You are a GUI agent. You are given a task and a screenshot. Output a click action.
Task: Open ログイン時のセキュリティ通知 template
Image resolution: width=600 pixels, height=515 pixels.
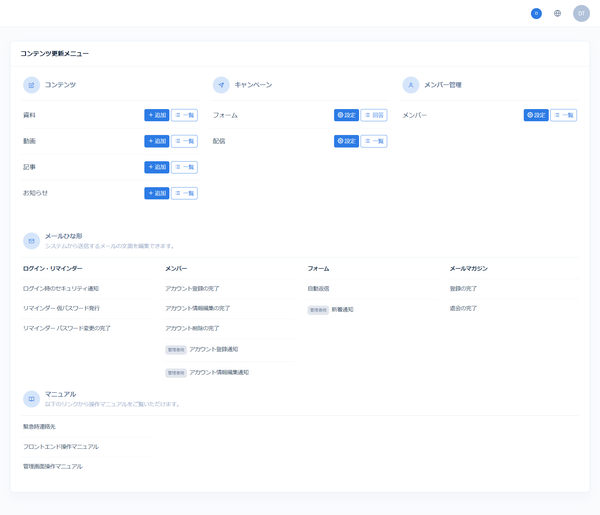(x=61, y=288)
